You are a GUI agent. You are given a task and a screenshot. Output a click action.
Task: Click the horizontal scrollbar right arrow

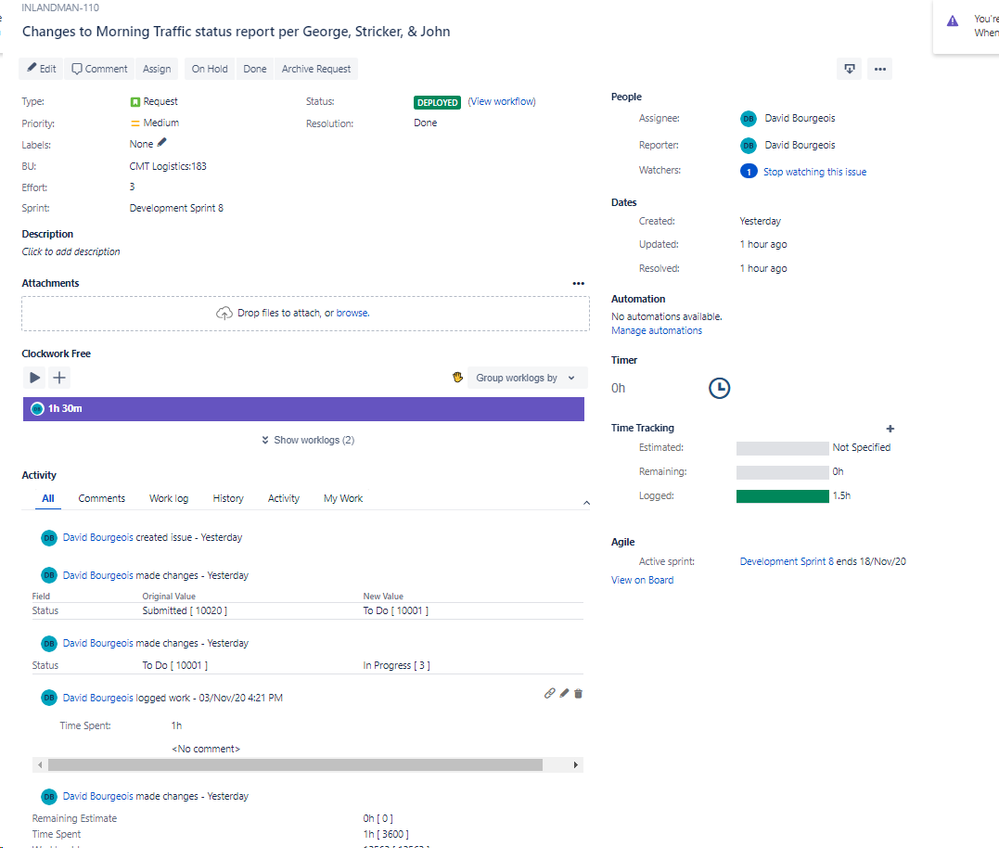[575, 765]
